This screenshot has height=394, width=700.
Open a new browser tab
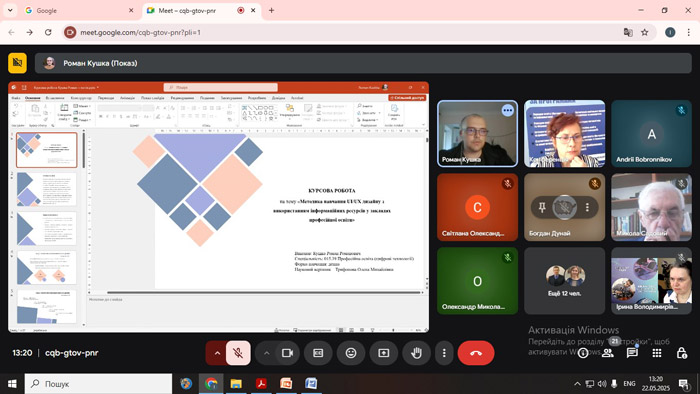(271, 10)
